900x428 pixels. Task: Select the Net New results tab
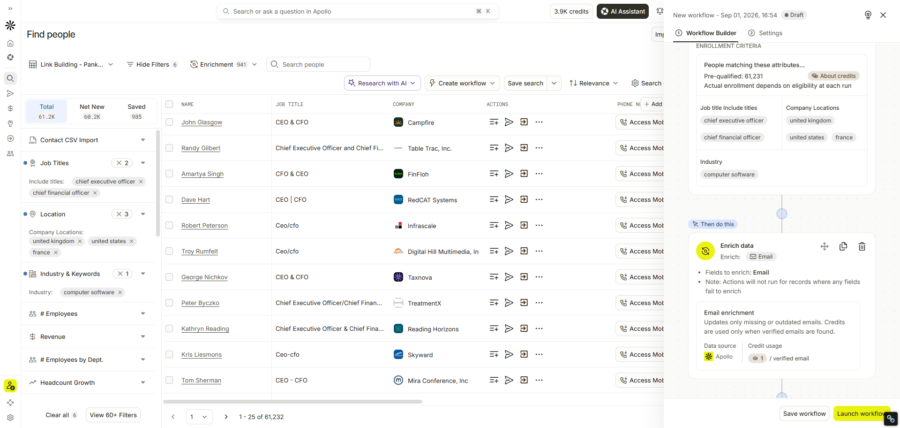tap(92, 111)
